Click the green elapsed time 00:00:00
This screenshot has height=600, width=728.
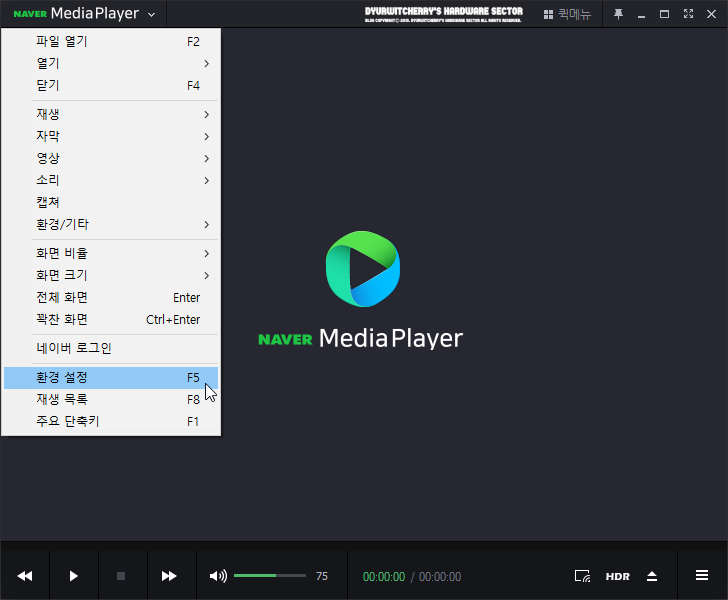click(384, 577)
